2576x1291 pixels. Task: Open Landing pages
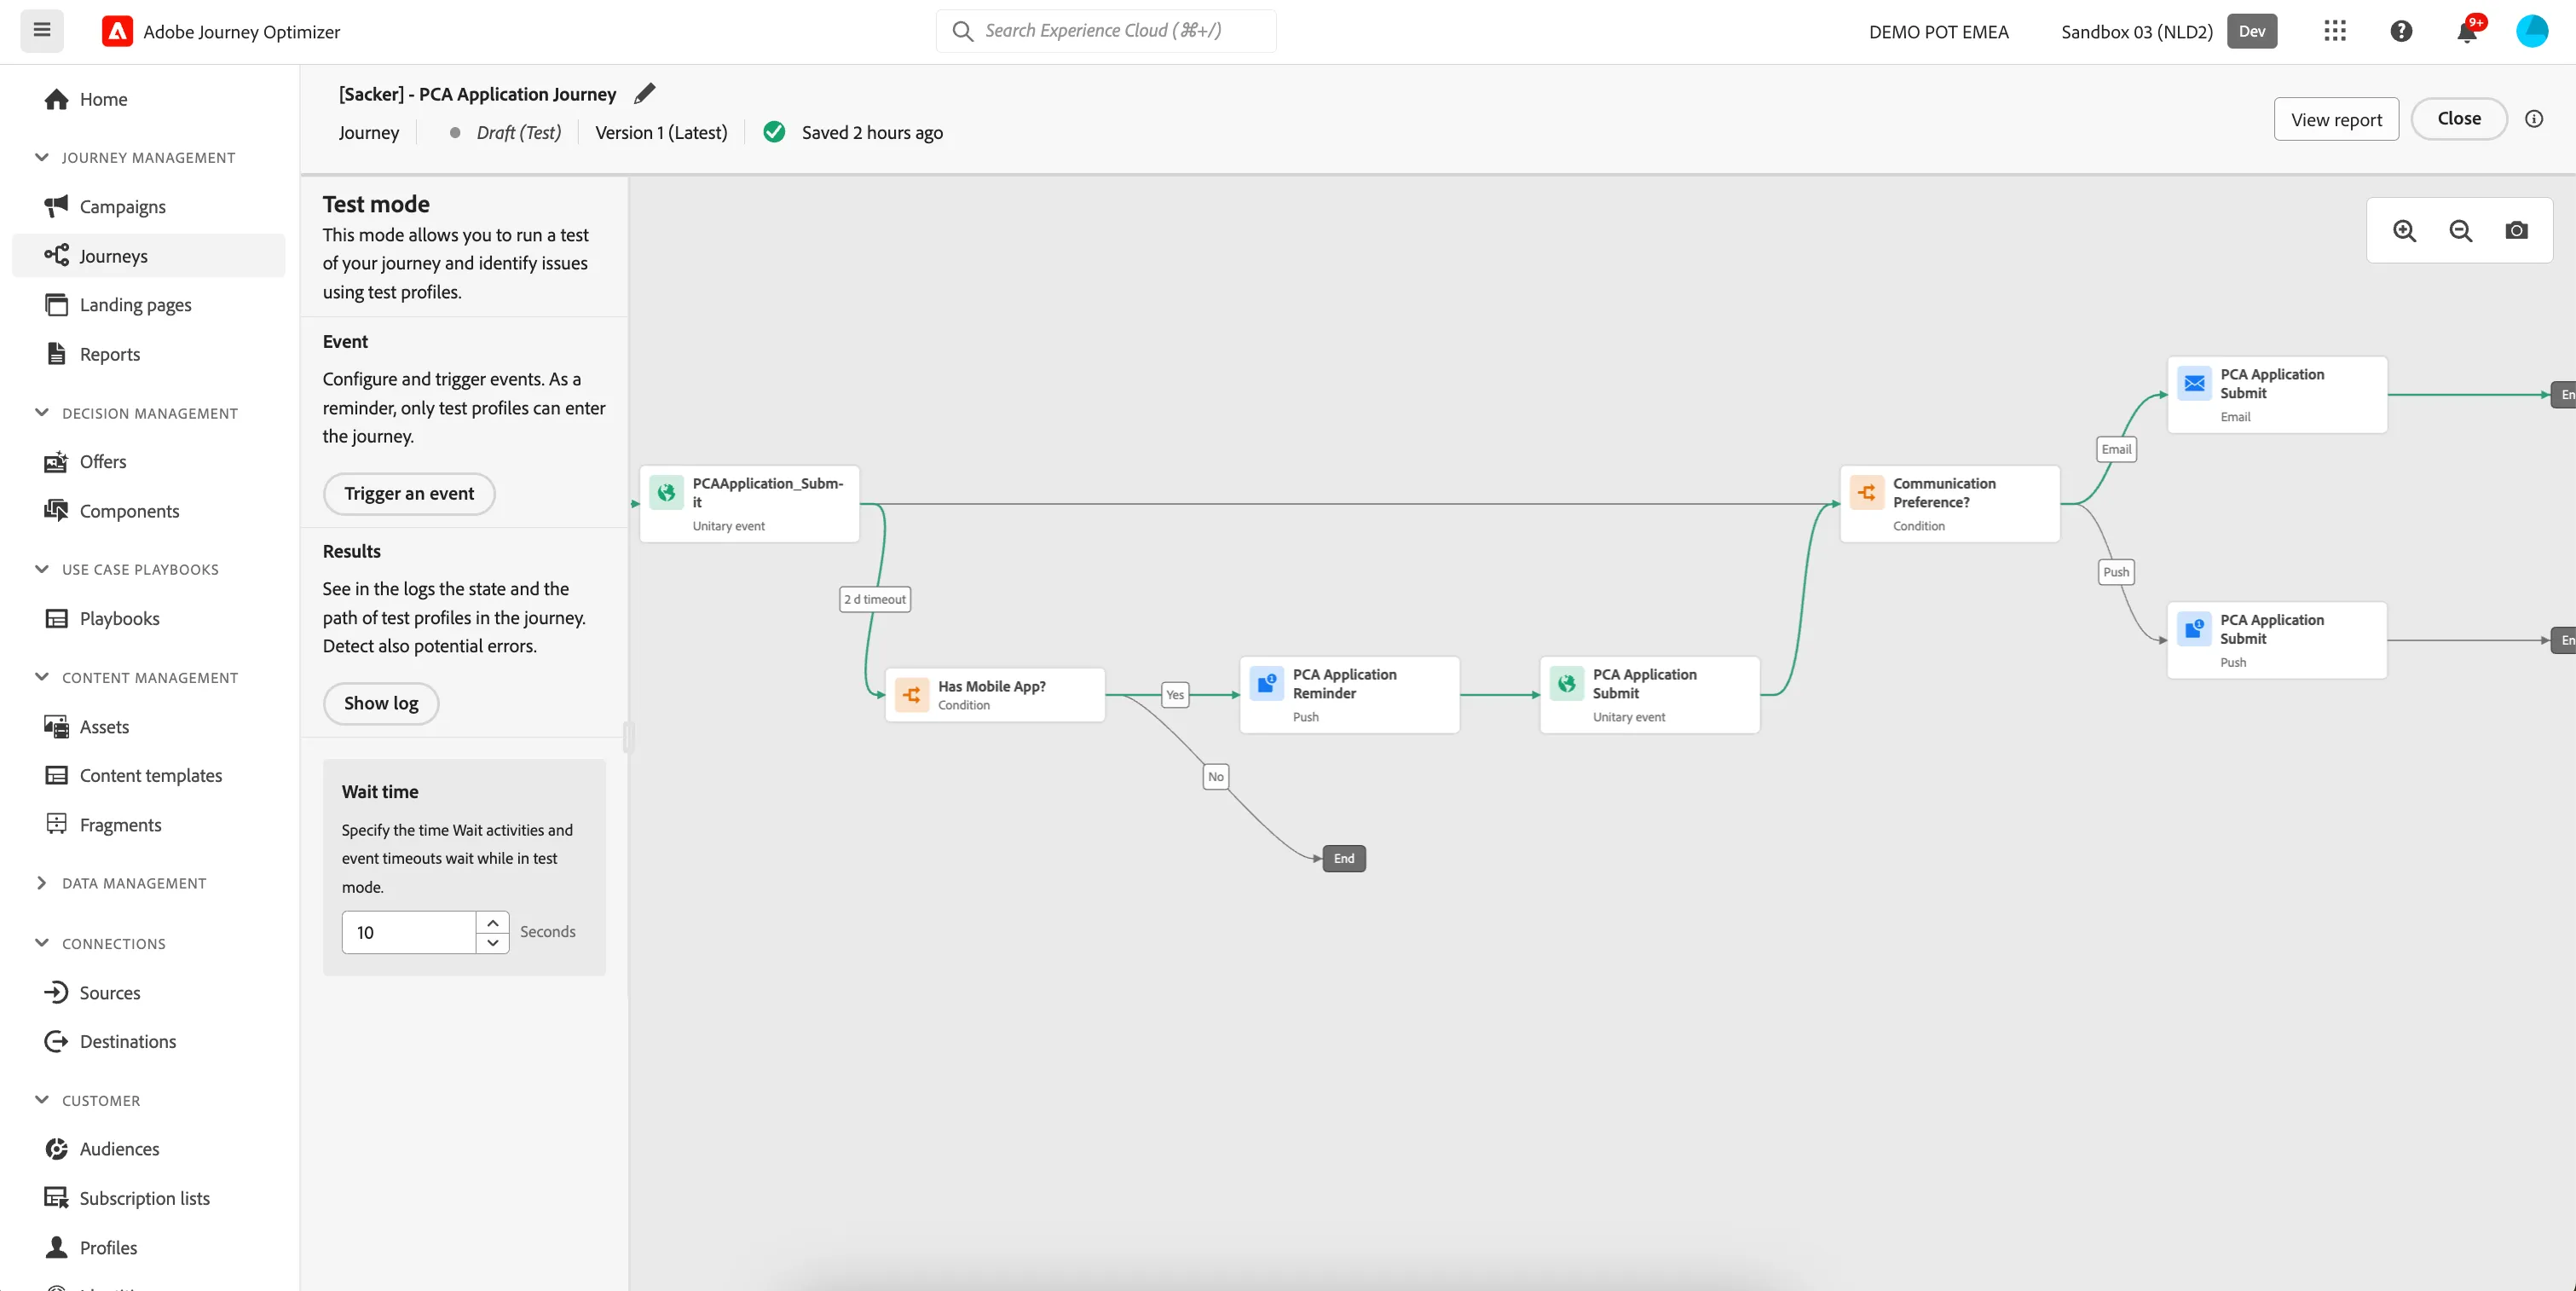(x=148, y=305)
